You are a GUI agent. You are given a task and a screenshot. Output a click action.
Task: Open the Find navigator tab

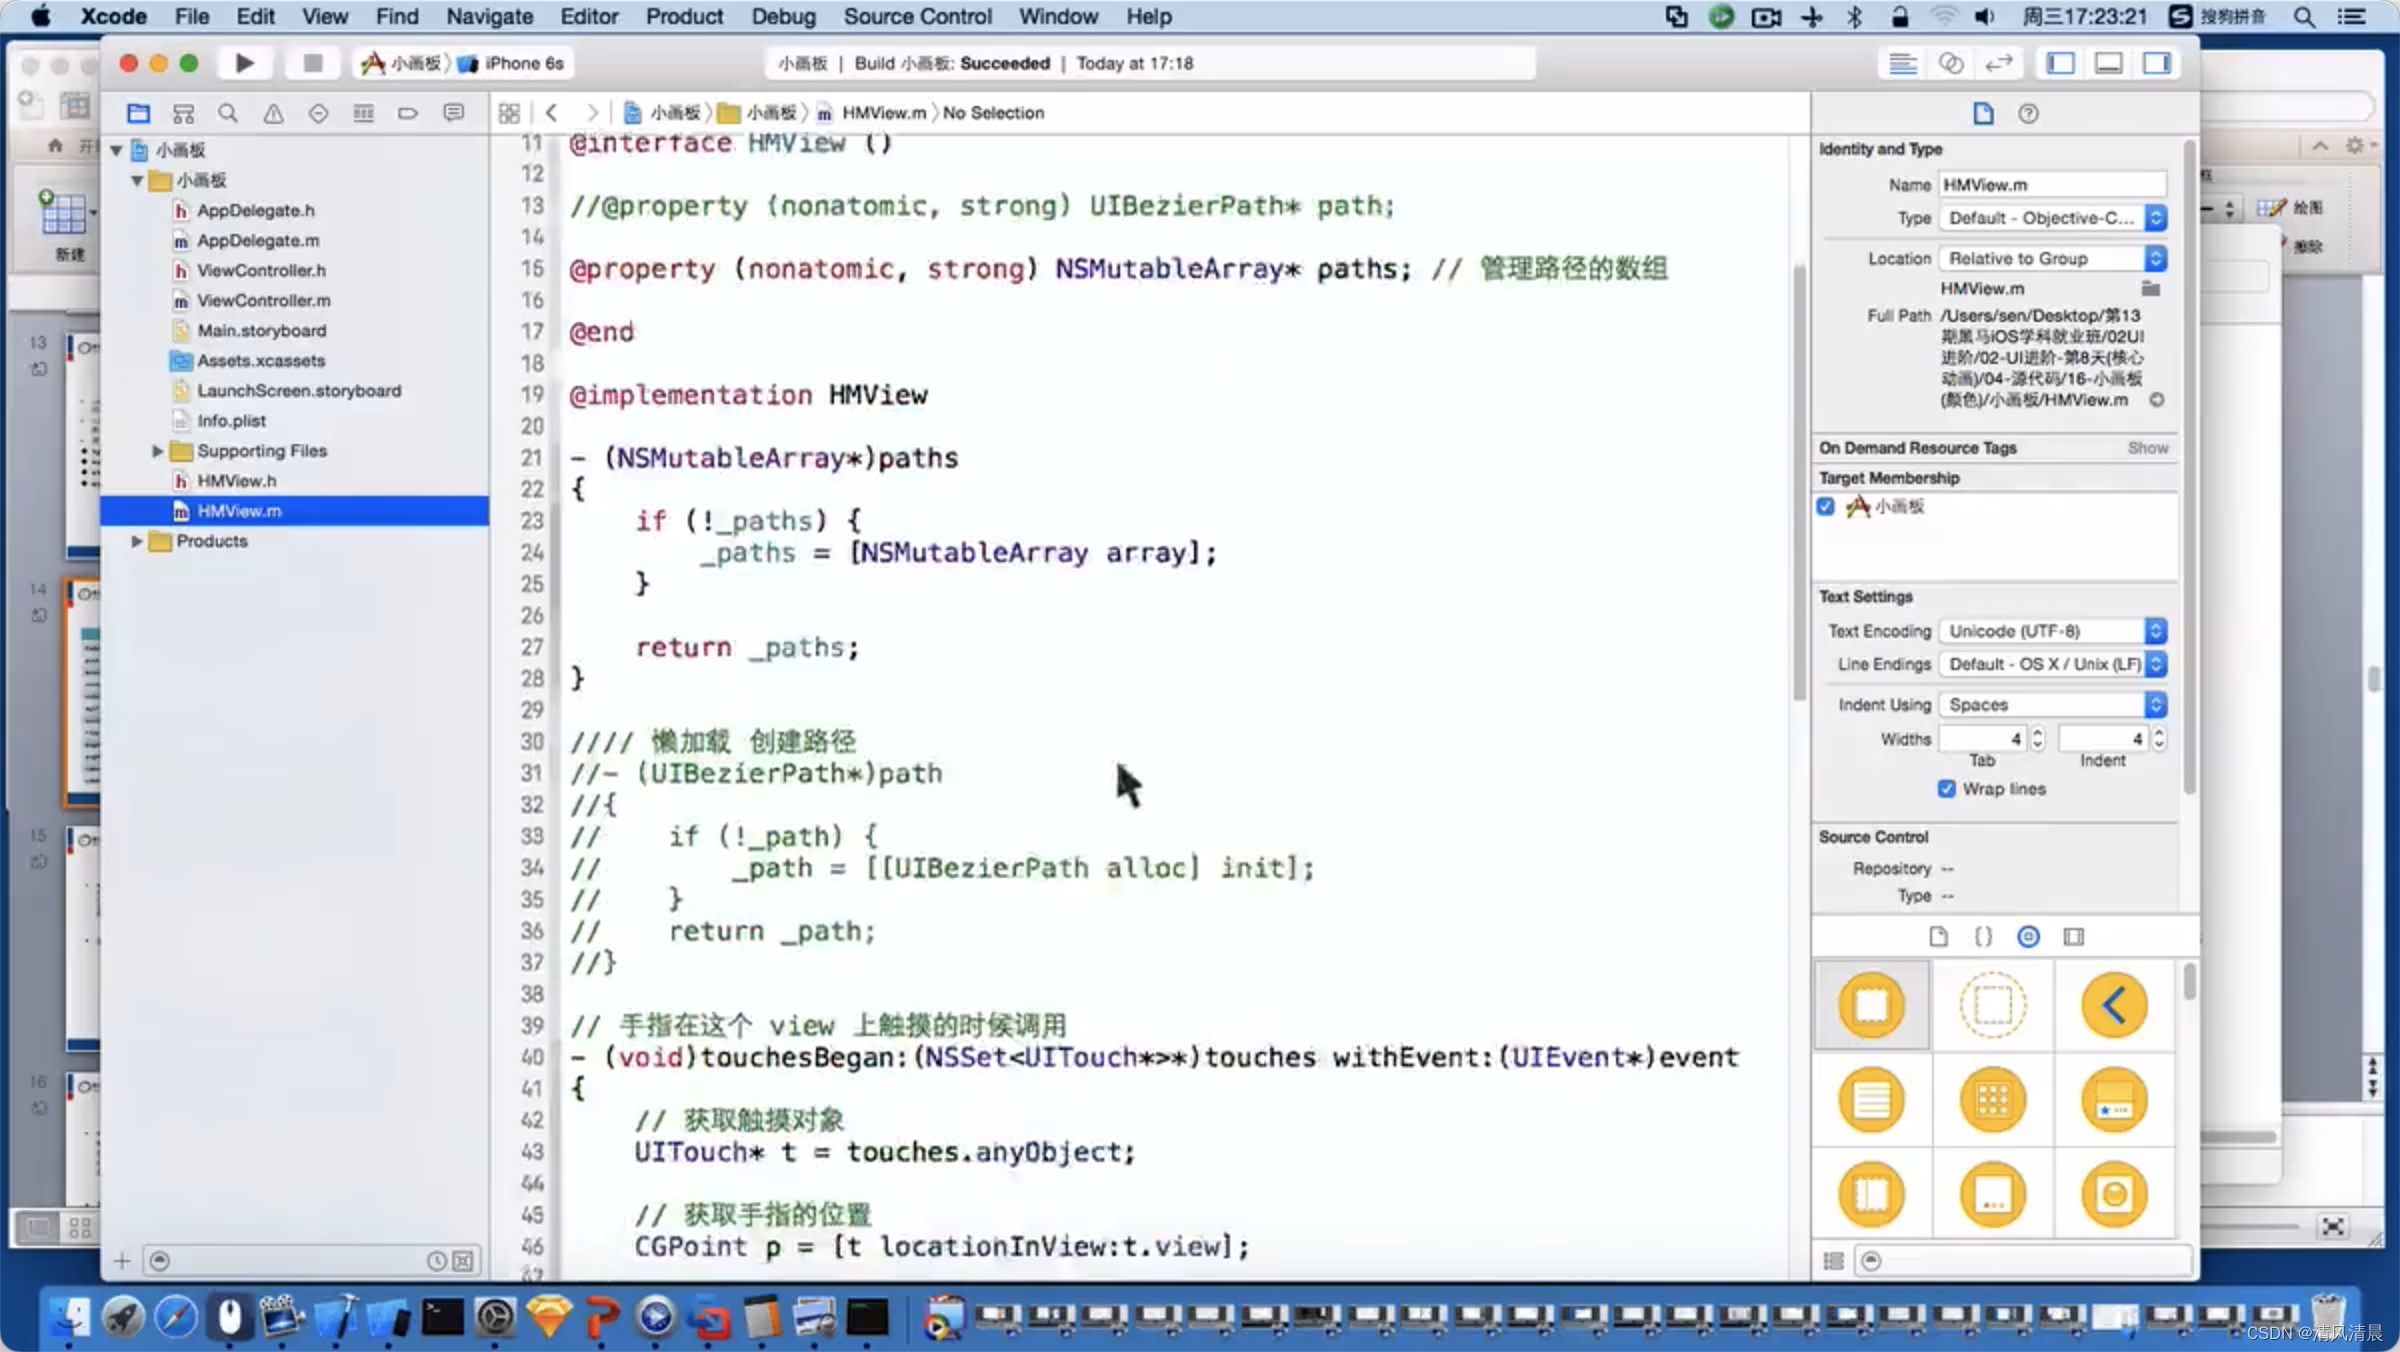tap(228, 113)
